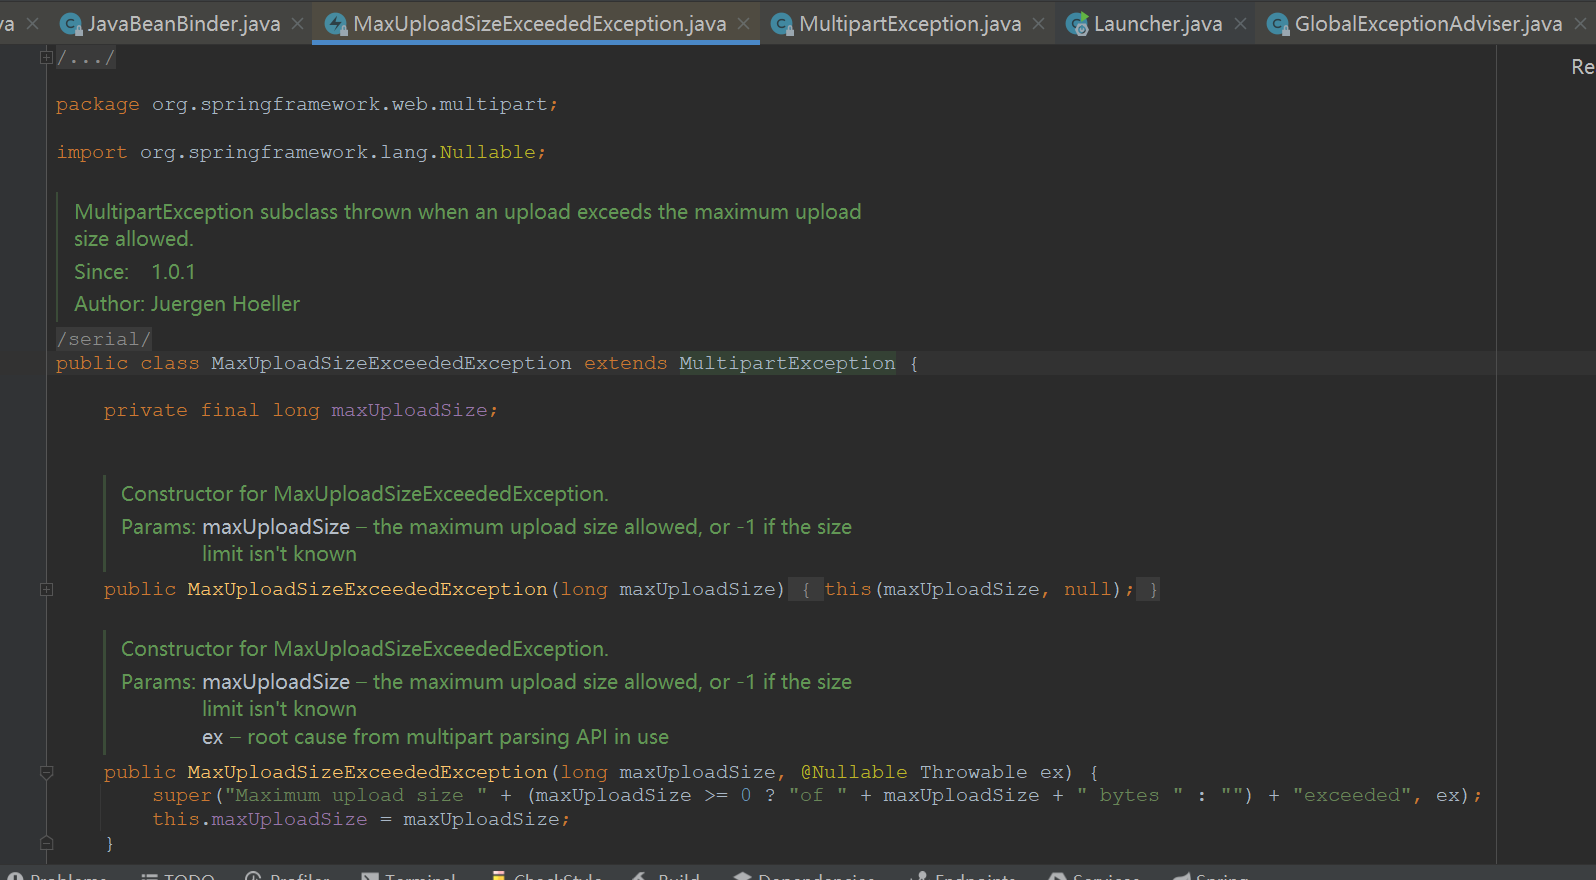Open the Services tool window
Screen dimensions: 1596x880
point(1094,877)
